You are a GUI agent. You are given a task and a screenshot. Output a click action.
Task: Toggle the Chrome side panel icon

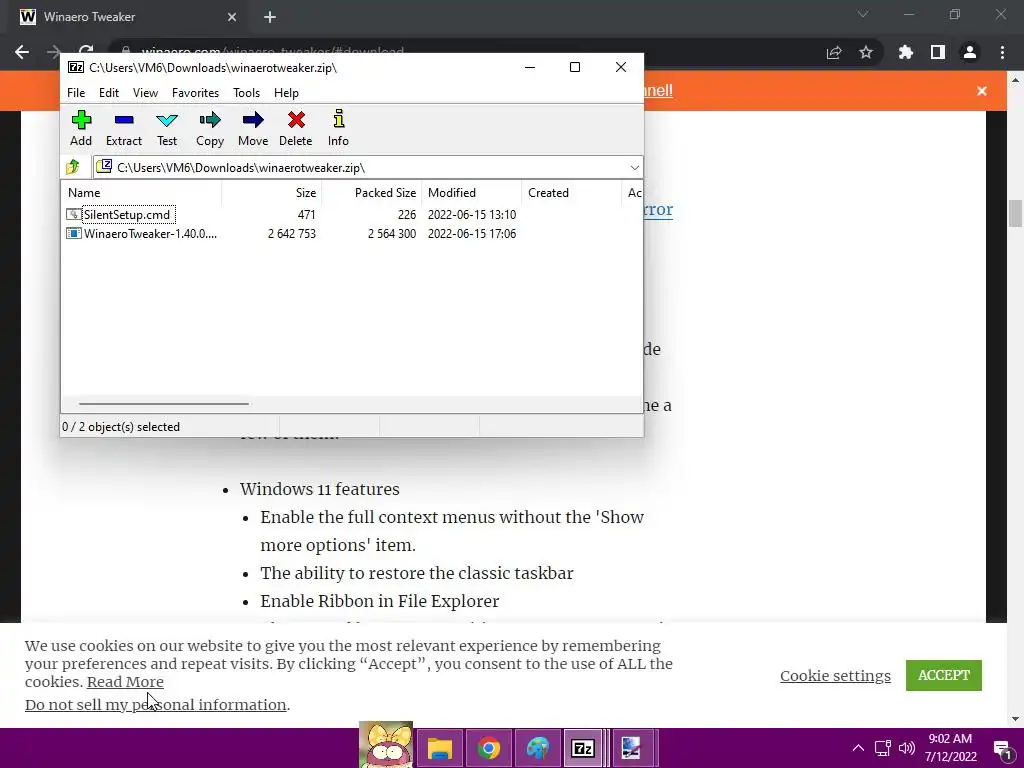(938, 52)
